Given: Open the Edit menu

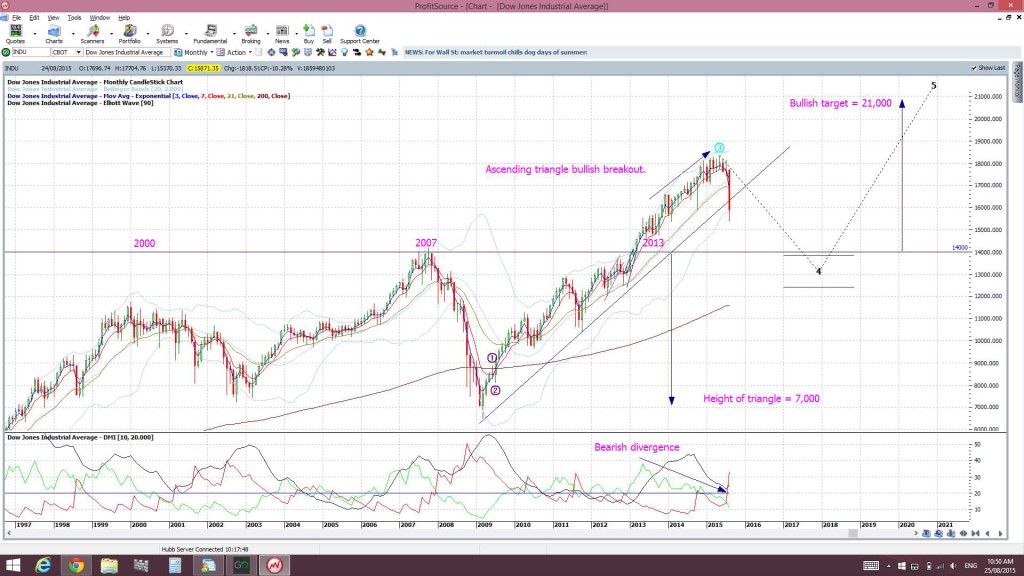Looking at the screenshot, I should (34, 18).
